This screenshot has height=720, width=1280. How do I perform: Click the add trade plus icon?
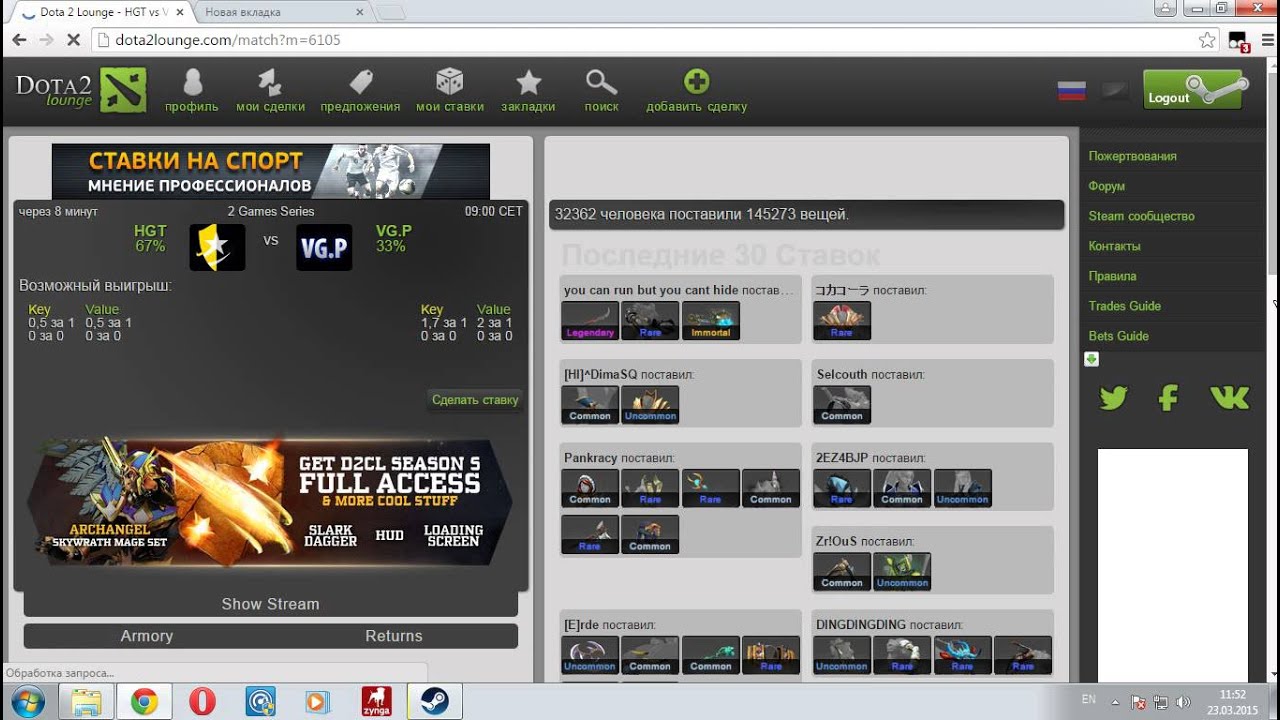[696, 82]
